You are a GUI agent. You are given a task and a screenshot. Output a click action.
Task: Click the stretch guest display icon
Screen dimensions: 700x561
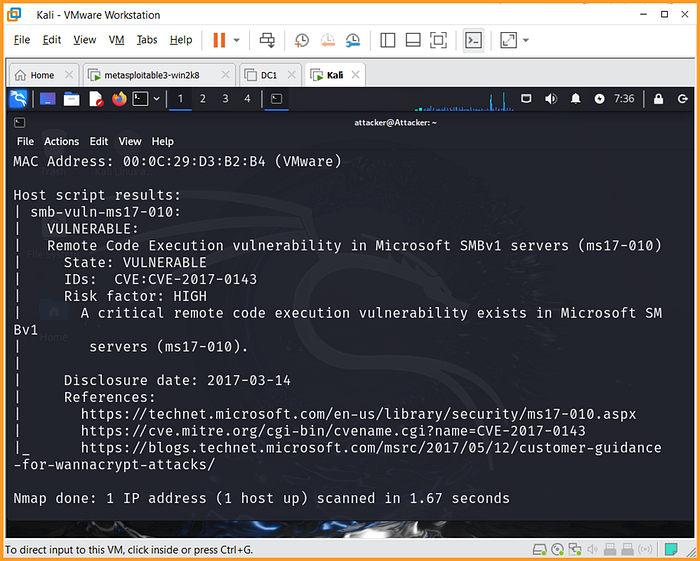(x=508, y=40)
